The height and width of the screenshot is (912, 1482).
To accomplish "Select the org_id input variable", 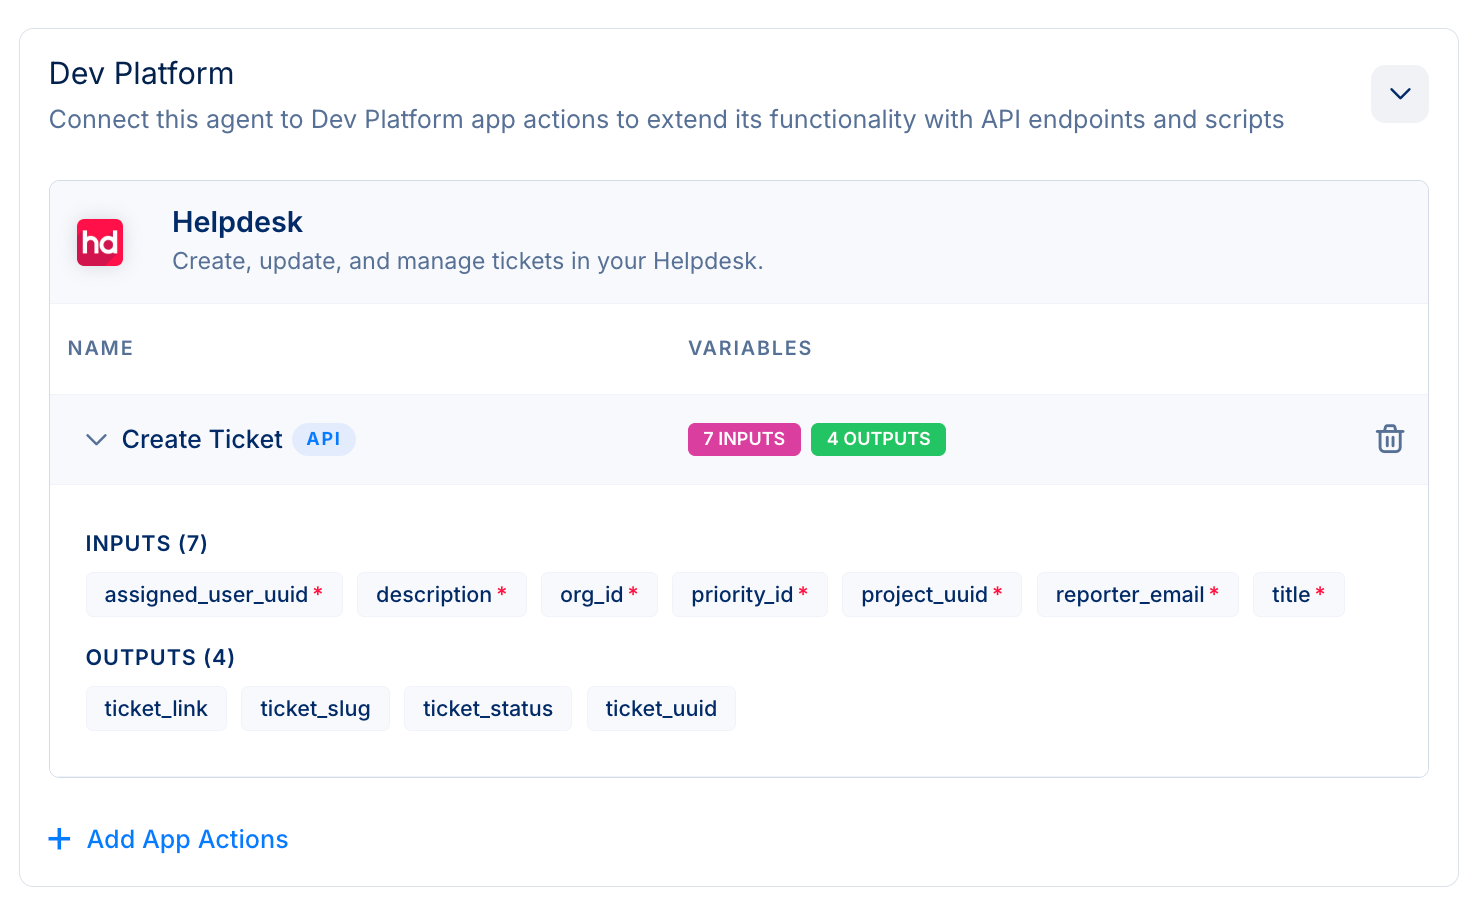I will [598, 595].
